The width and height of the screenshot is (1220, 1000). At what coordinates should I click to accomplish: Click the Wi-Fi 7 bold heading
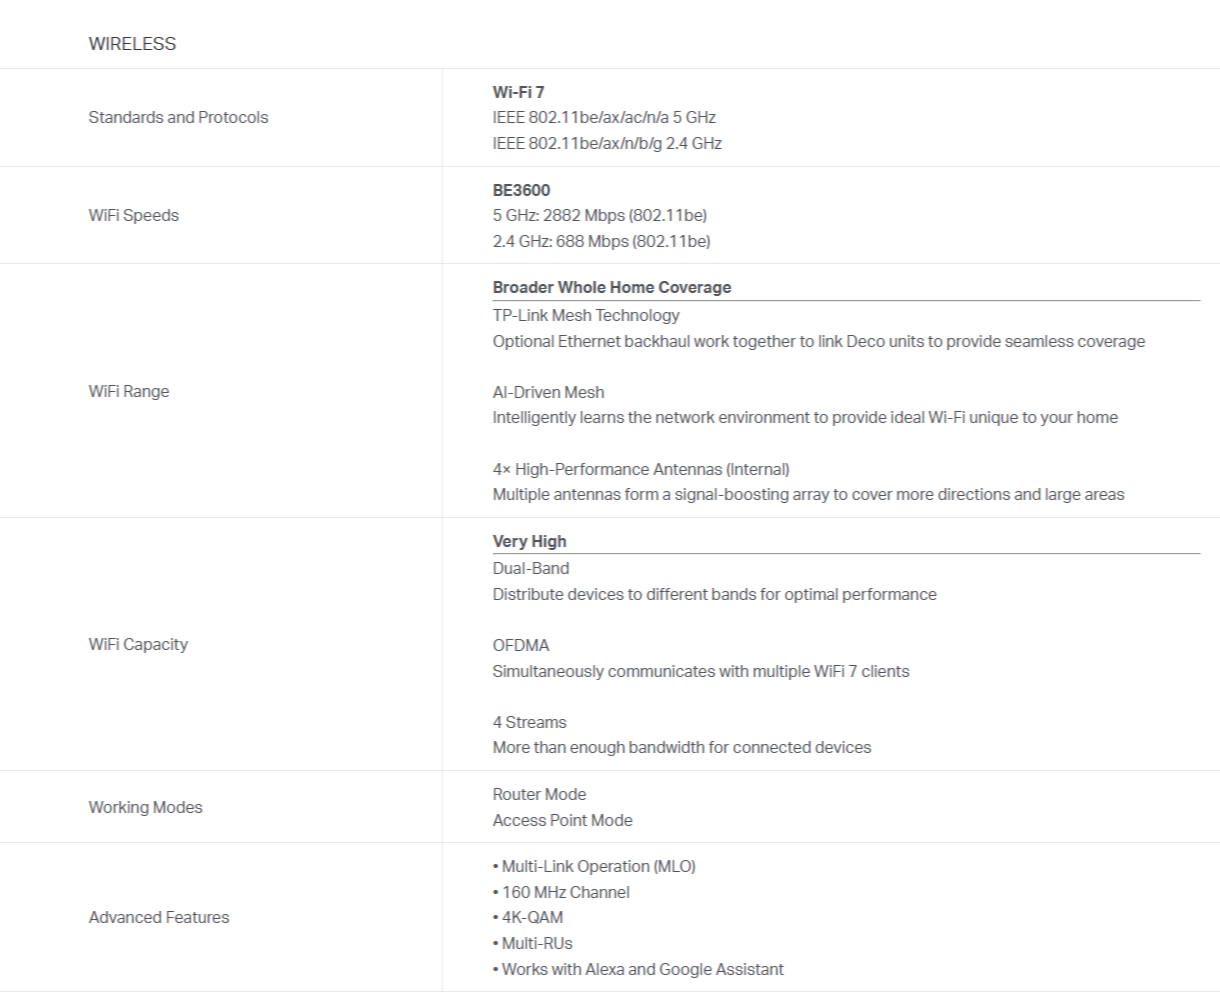coord(518,92)
